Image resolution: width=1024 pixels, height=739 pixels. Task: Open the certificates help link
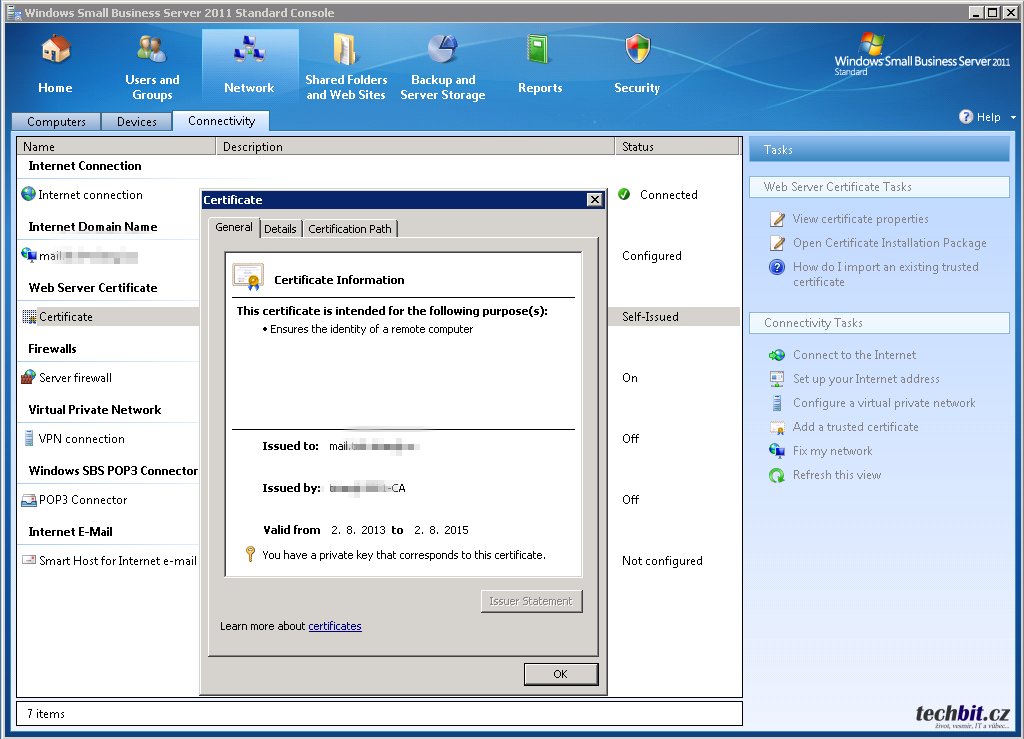click(335, 627)
